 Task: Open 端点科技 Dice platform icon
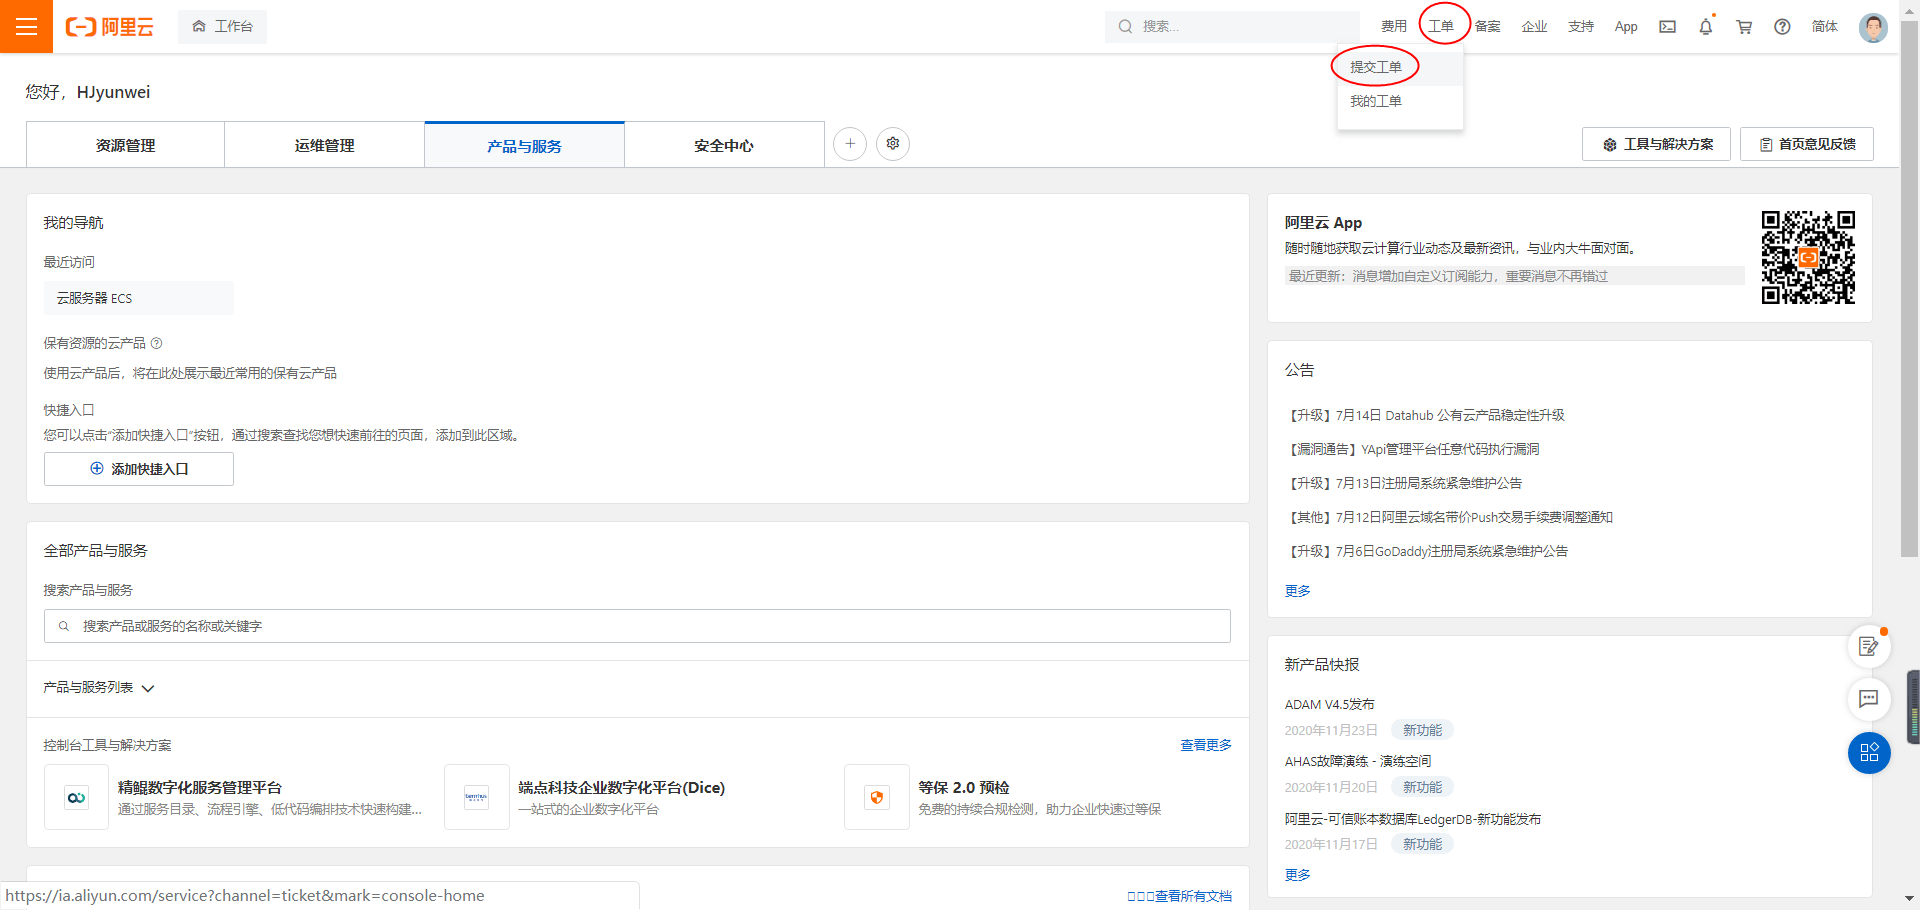point(476,797)
